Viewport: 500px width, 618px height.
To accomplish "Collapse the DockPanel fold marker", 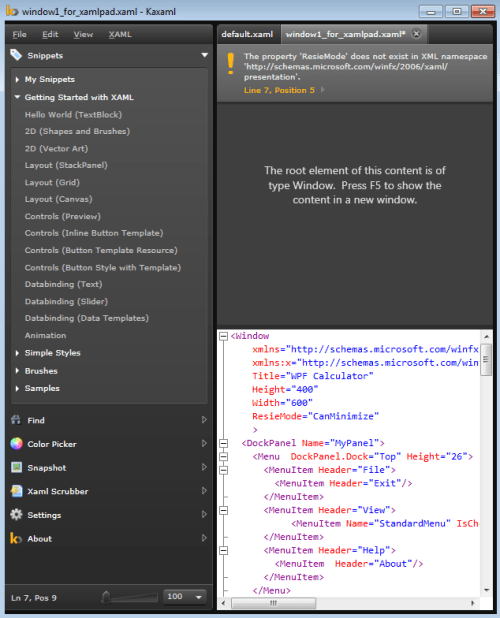I will coord(223,443).
